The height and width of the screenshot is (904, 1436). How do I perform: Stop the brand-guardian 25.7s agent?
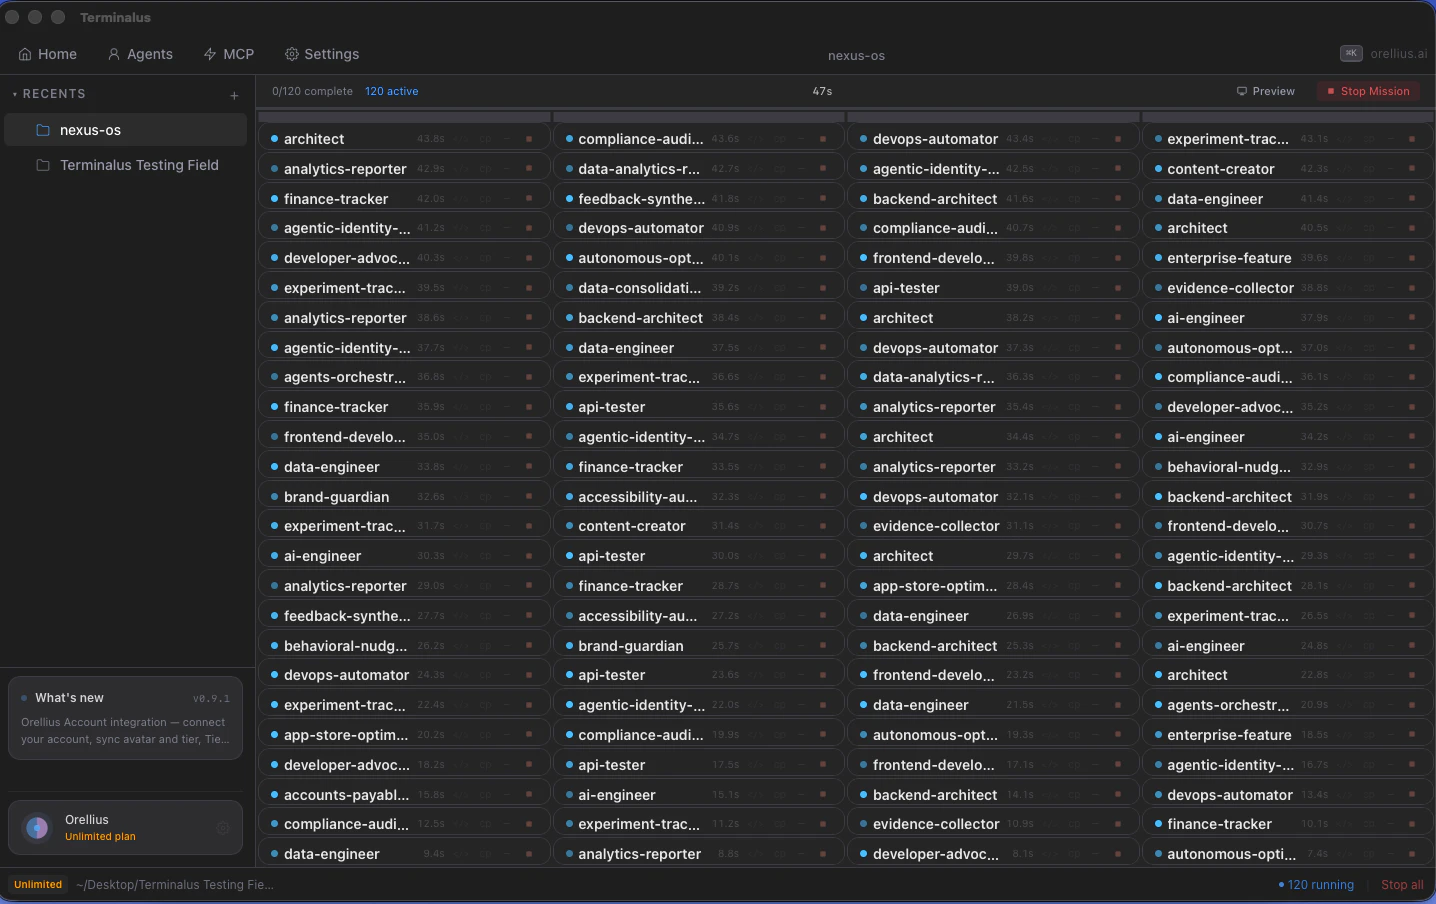click(823, 645)
